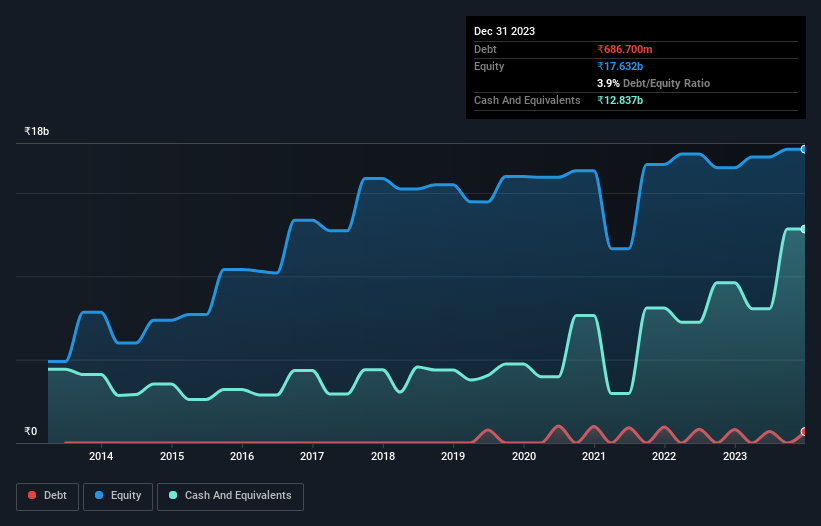The width and height of the screenshot is (821, 526).
Task: Click the 2015 x-axis label
Action: tap(172, 456)
